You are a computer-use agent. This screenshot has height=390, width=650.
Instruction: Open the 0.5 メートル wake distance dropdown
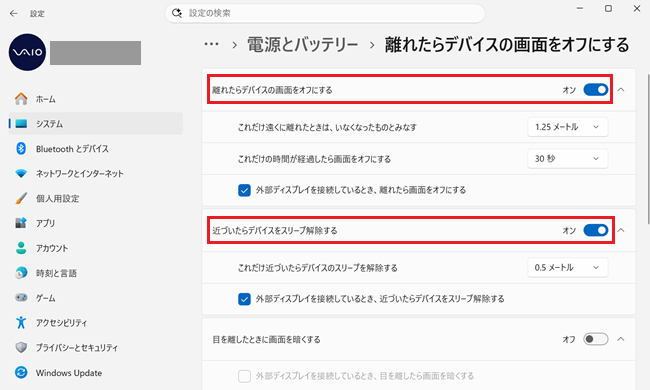[x=568, y=267]
